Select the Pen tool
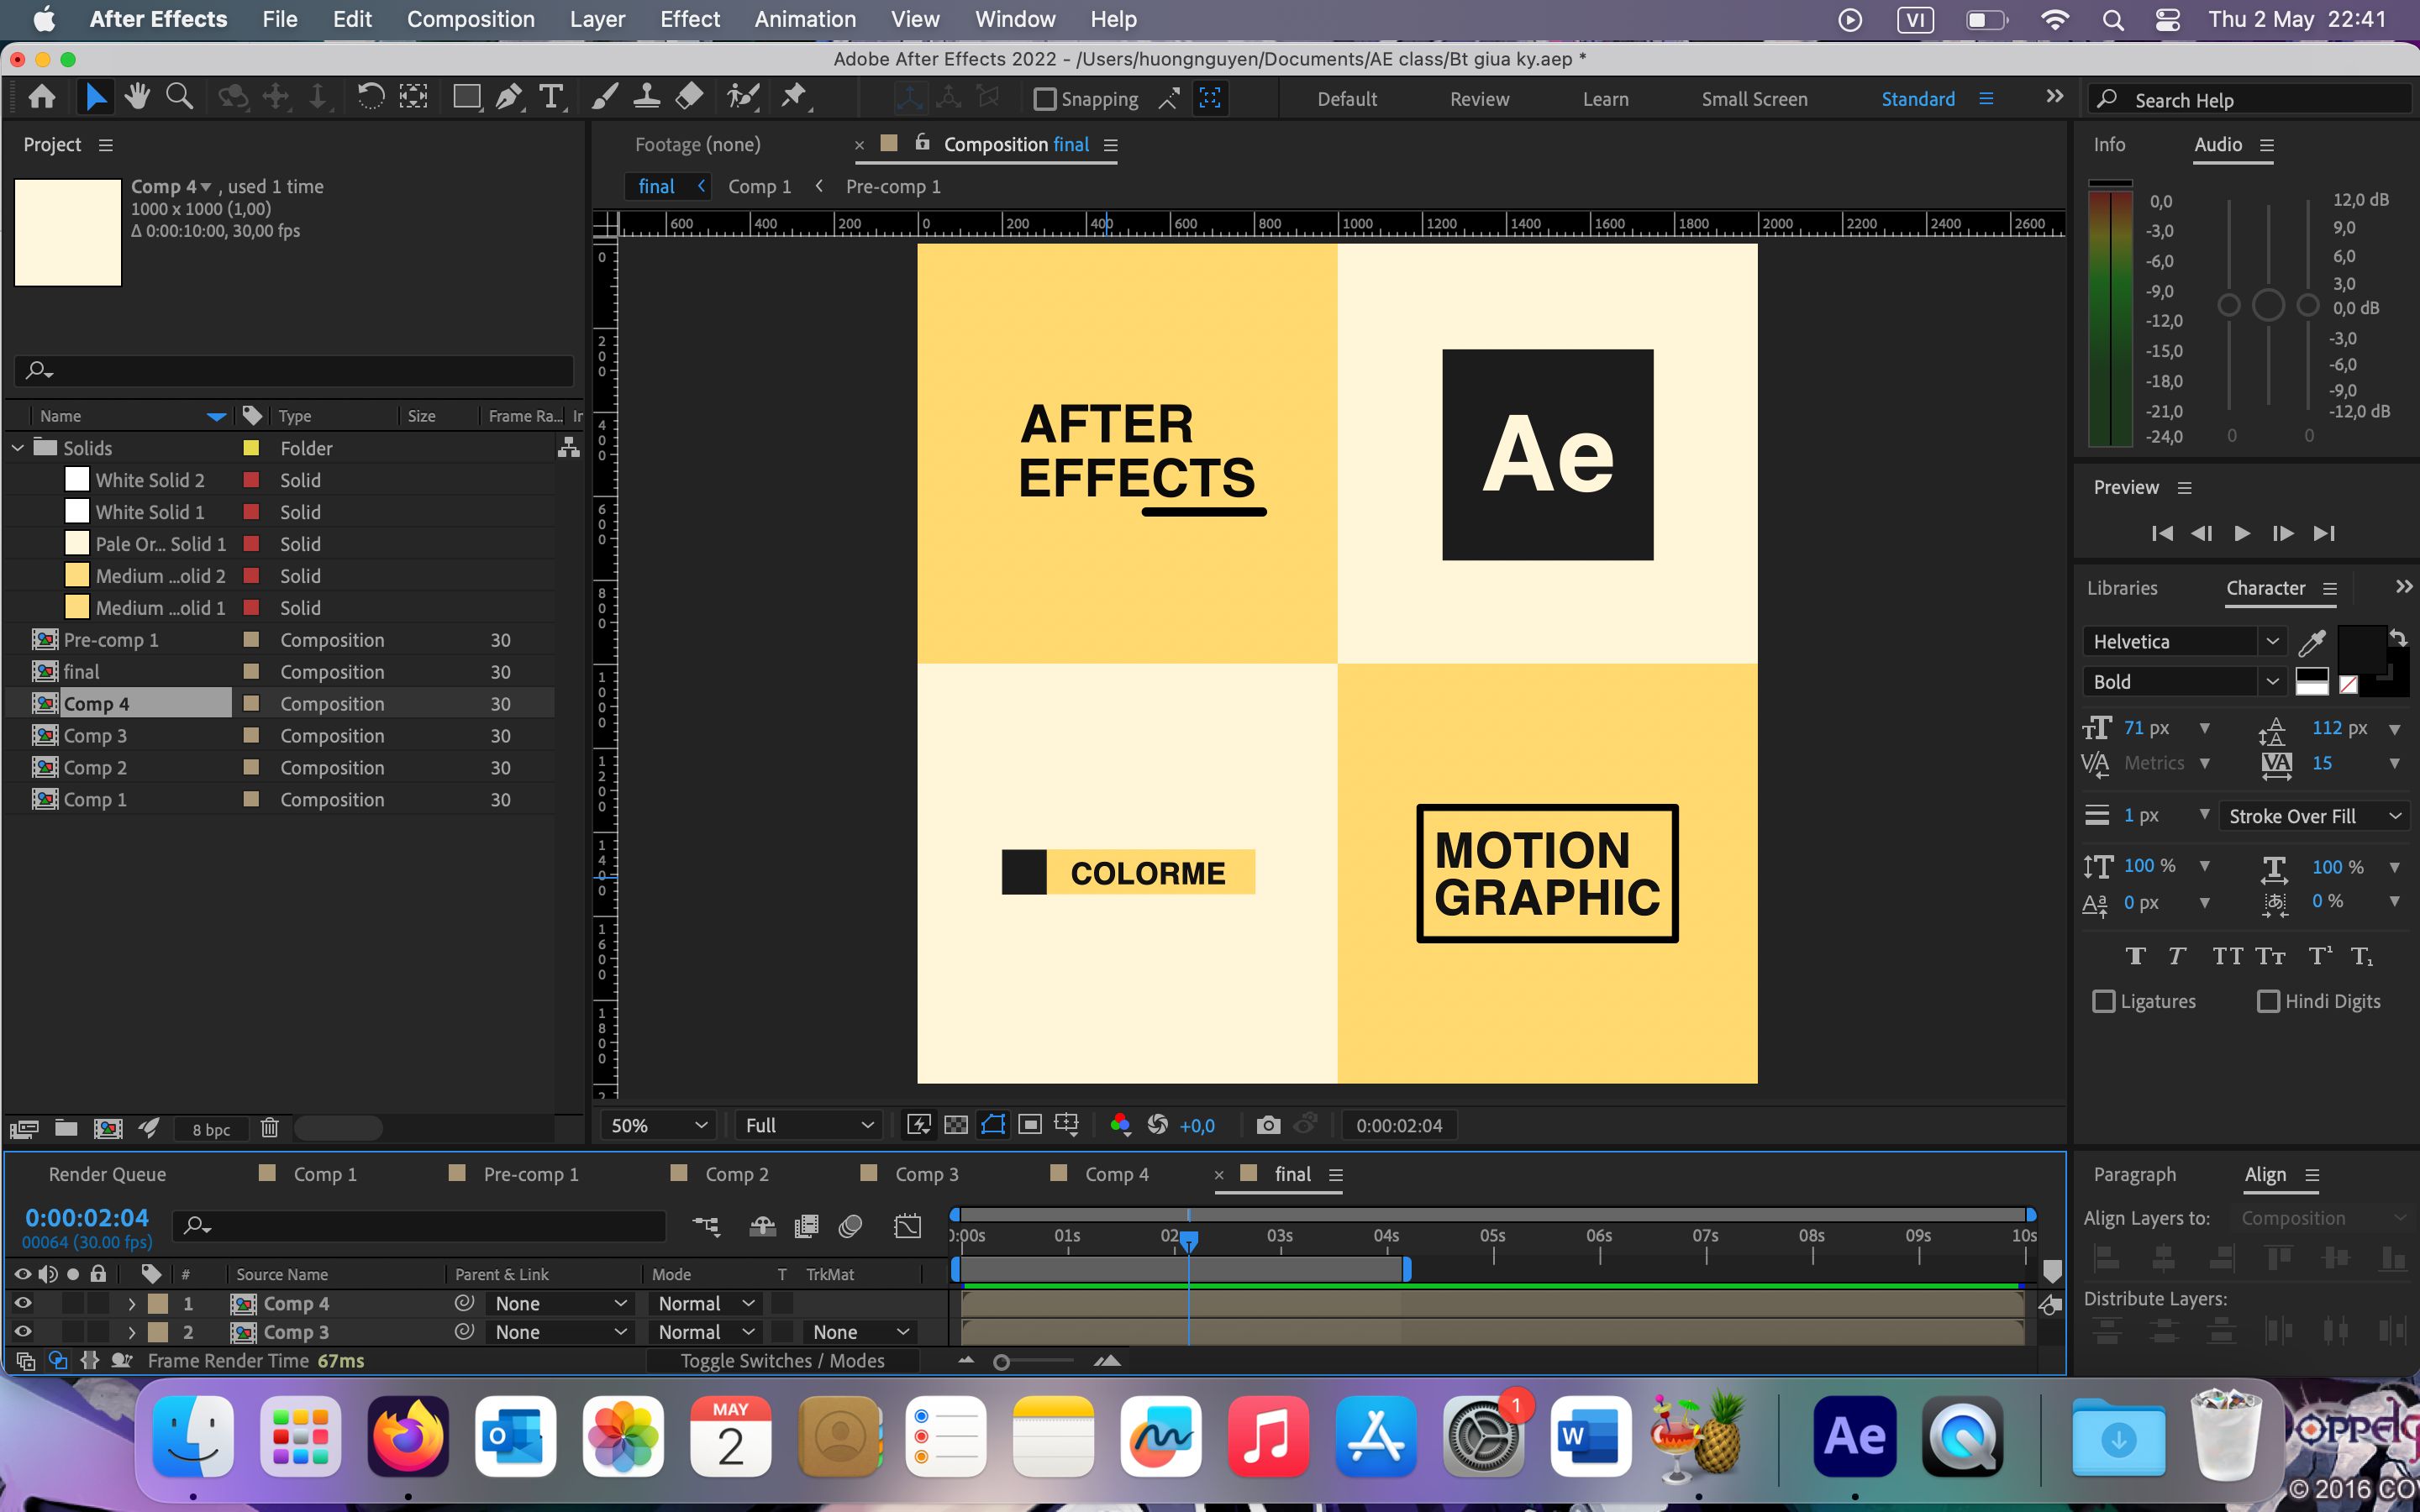The height and width of the screenshot is (1512, 2420). click(x=508, y=97)
